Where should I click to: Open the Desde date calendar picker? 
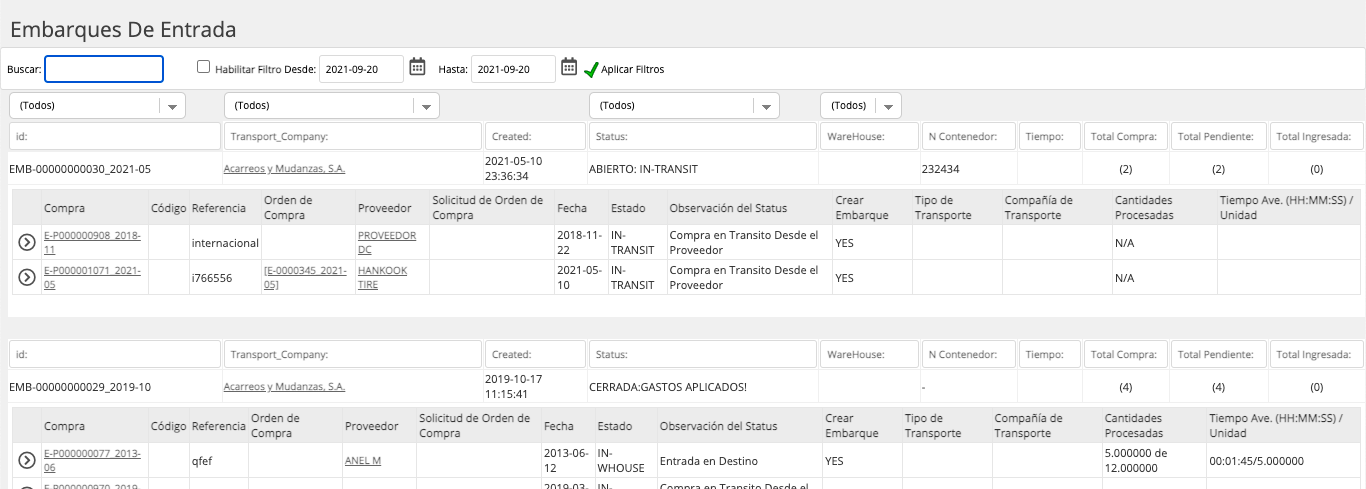(x=418, y=67)
